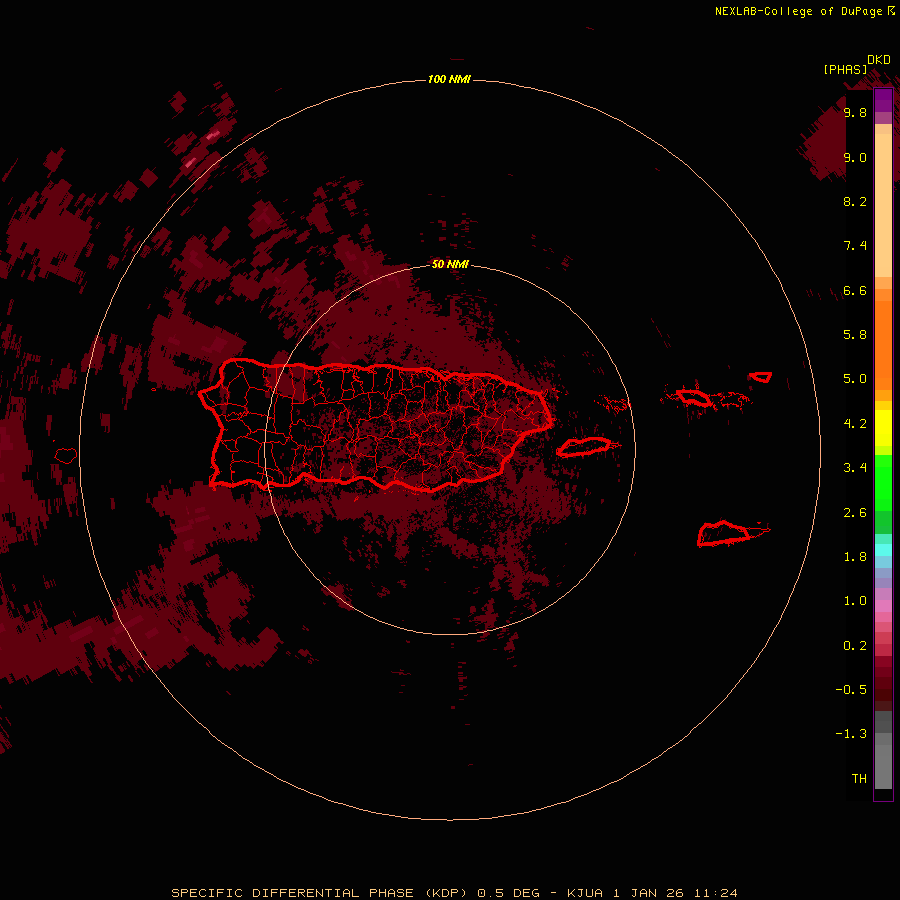
Task: Click the 1.8 scale value
Action: click(x=855, y=557)
